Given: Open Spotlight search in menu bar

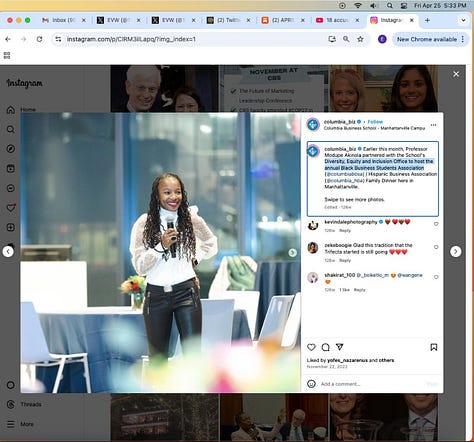Looking at the screenshot, I should click(x=389, y=6).
